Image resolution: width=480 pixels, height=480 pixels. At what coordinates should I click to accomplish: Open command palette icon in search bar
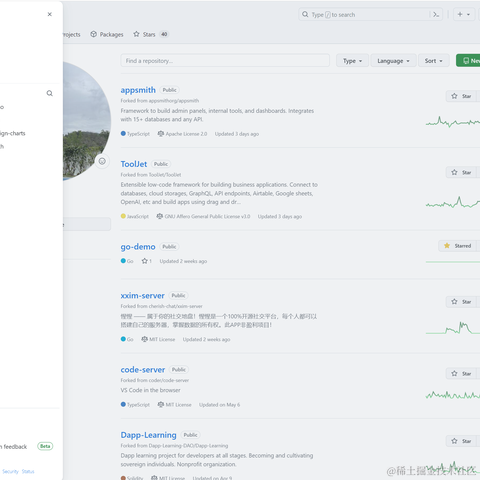click(436, 15)
